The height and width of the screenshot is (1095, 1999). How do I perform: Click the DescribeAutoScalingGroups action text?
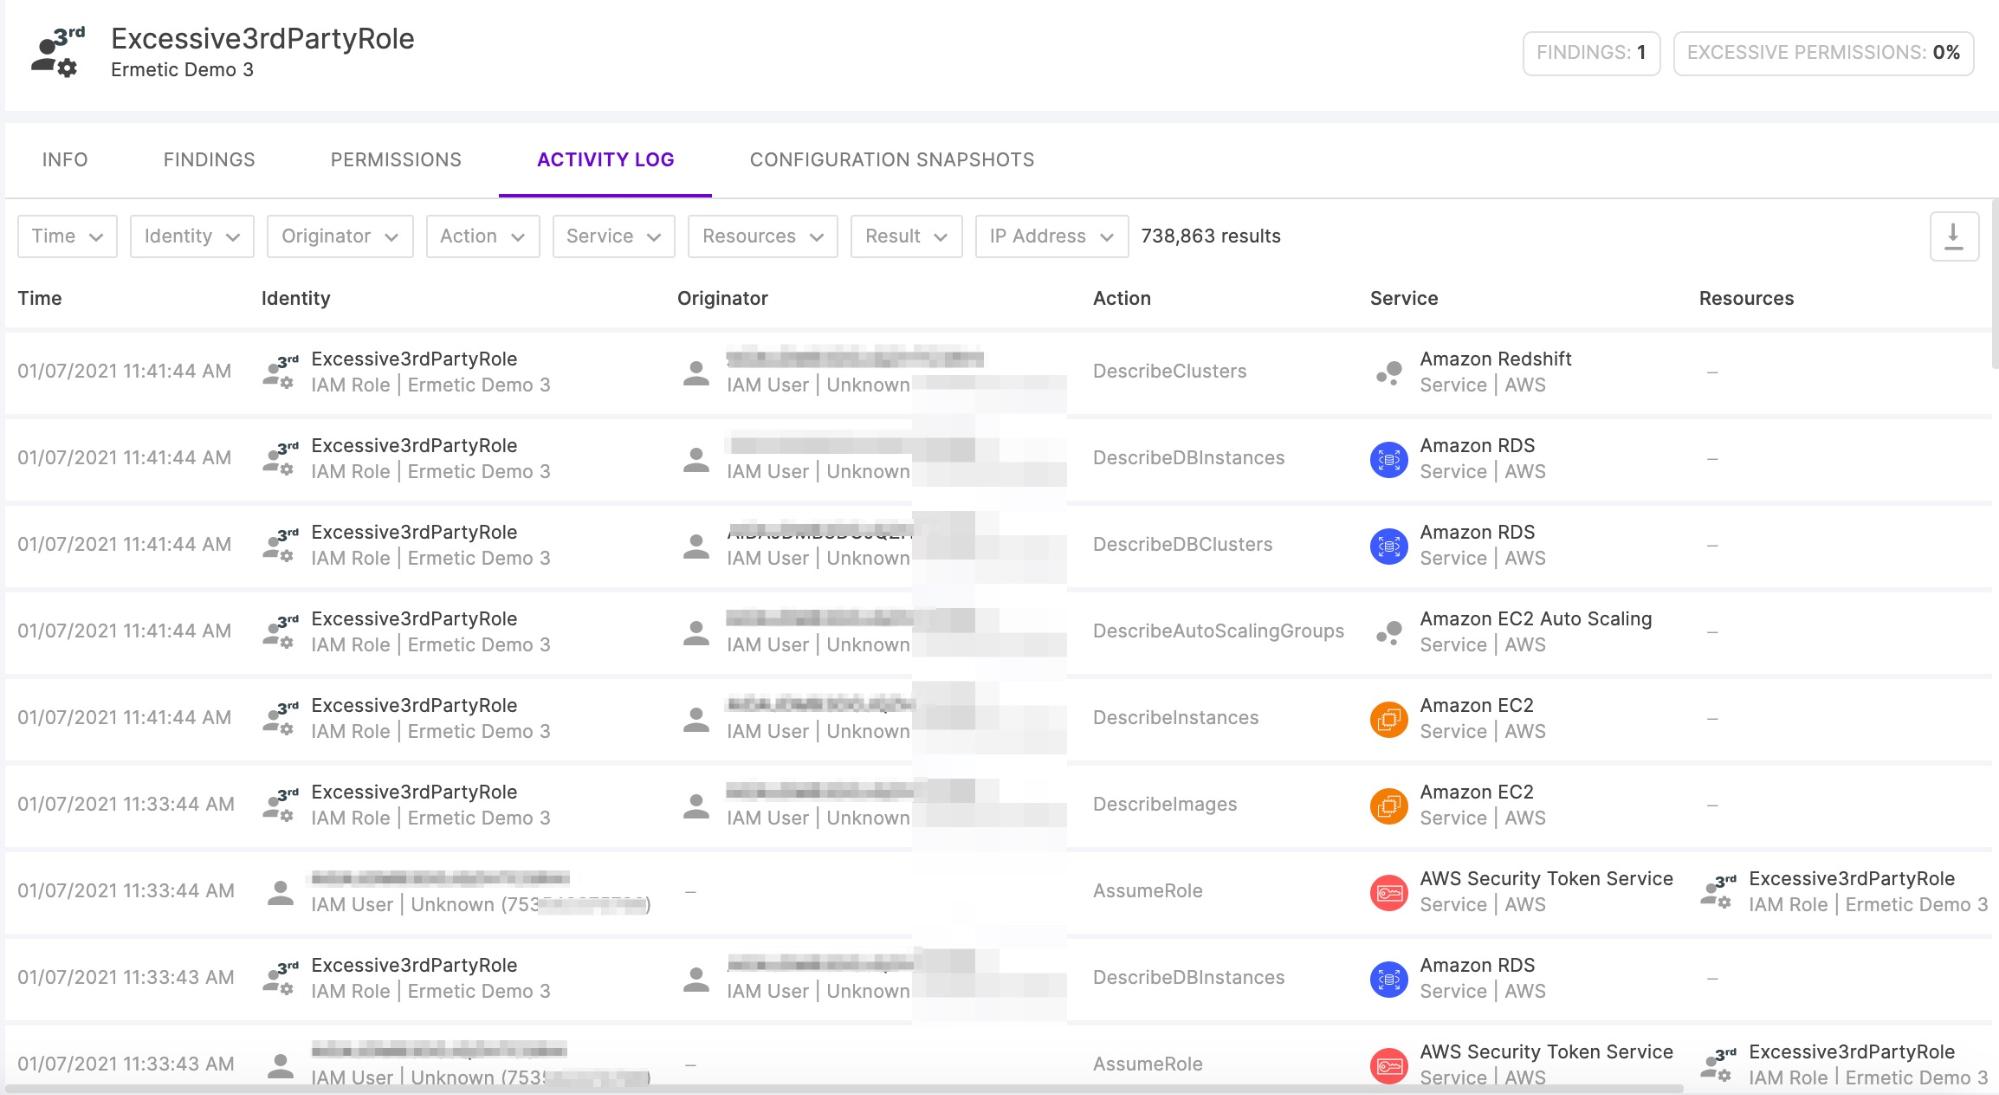click(x=1218, y=632)
